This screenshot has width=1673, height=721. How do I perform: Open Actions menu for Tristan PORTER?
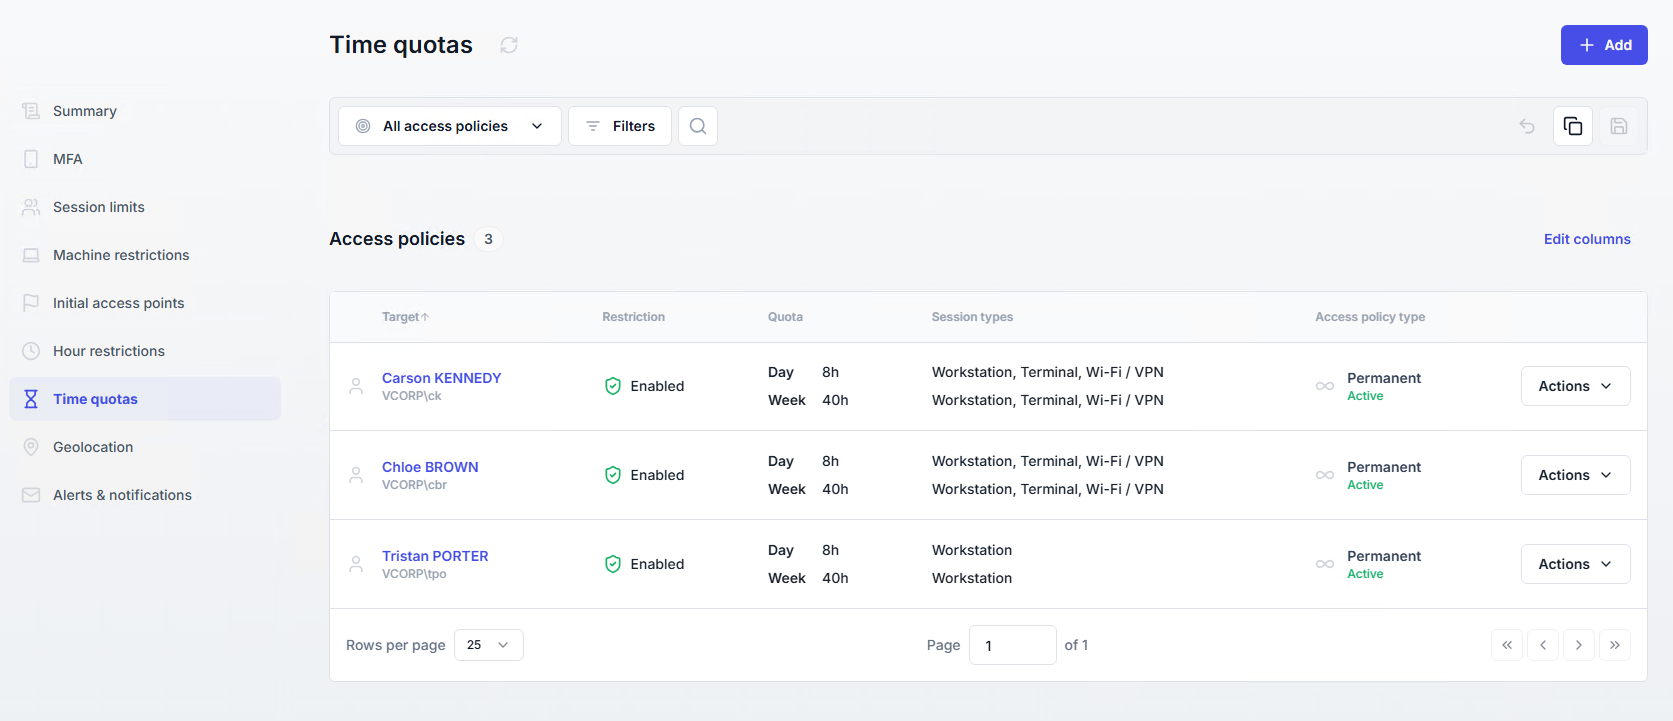point(1575,564)
